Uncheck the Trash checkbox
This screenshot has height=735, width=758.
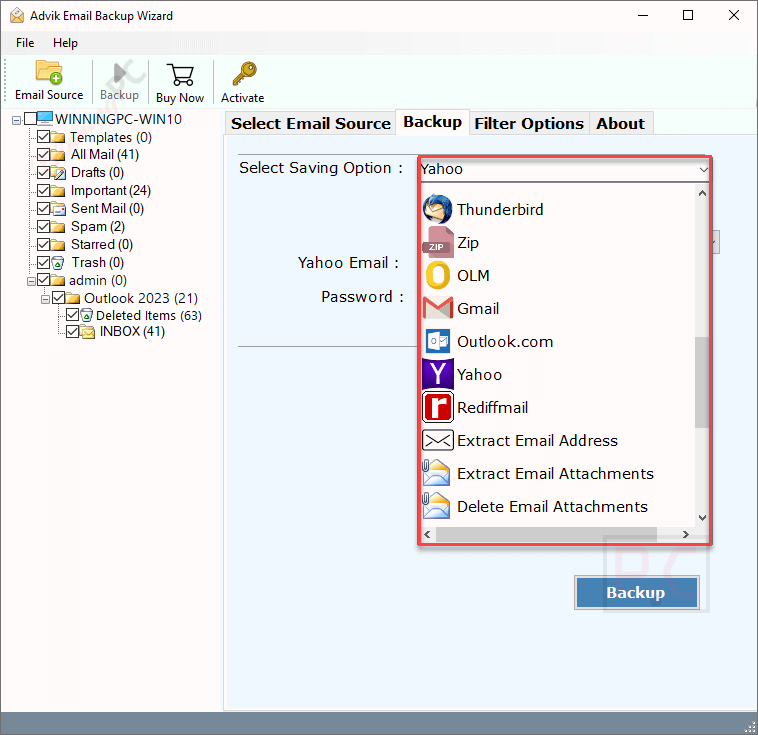[x=44, y=262]
